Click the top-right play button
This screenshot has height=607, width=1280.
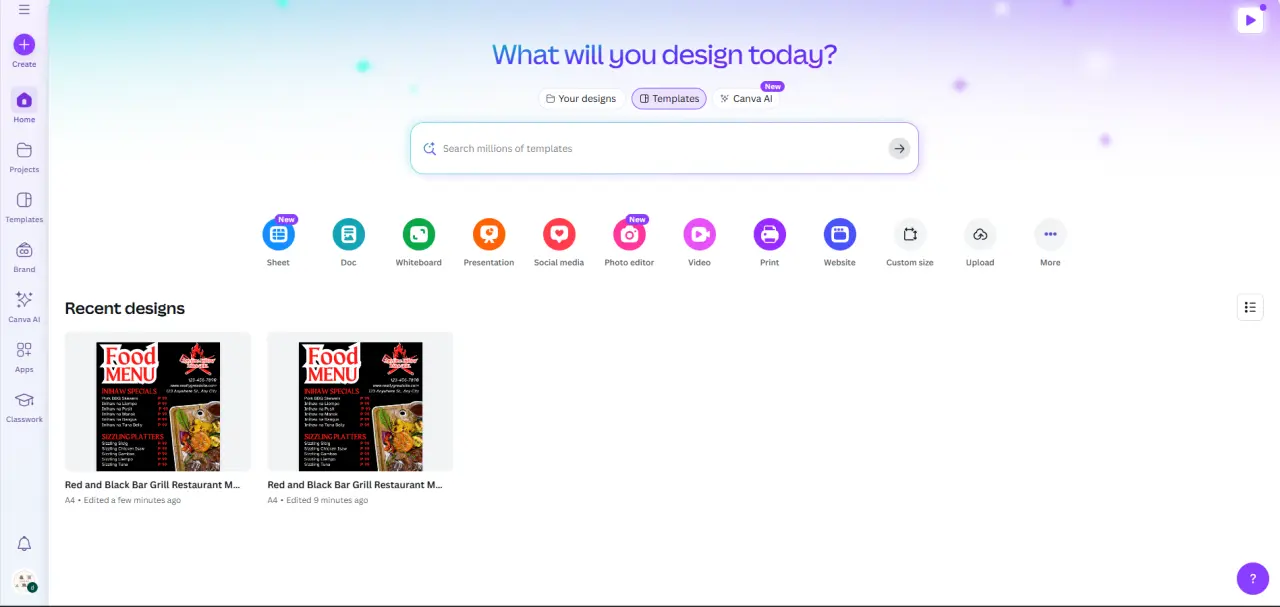pyautogui.click(x=1250, y=19)
